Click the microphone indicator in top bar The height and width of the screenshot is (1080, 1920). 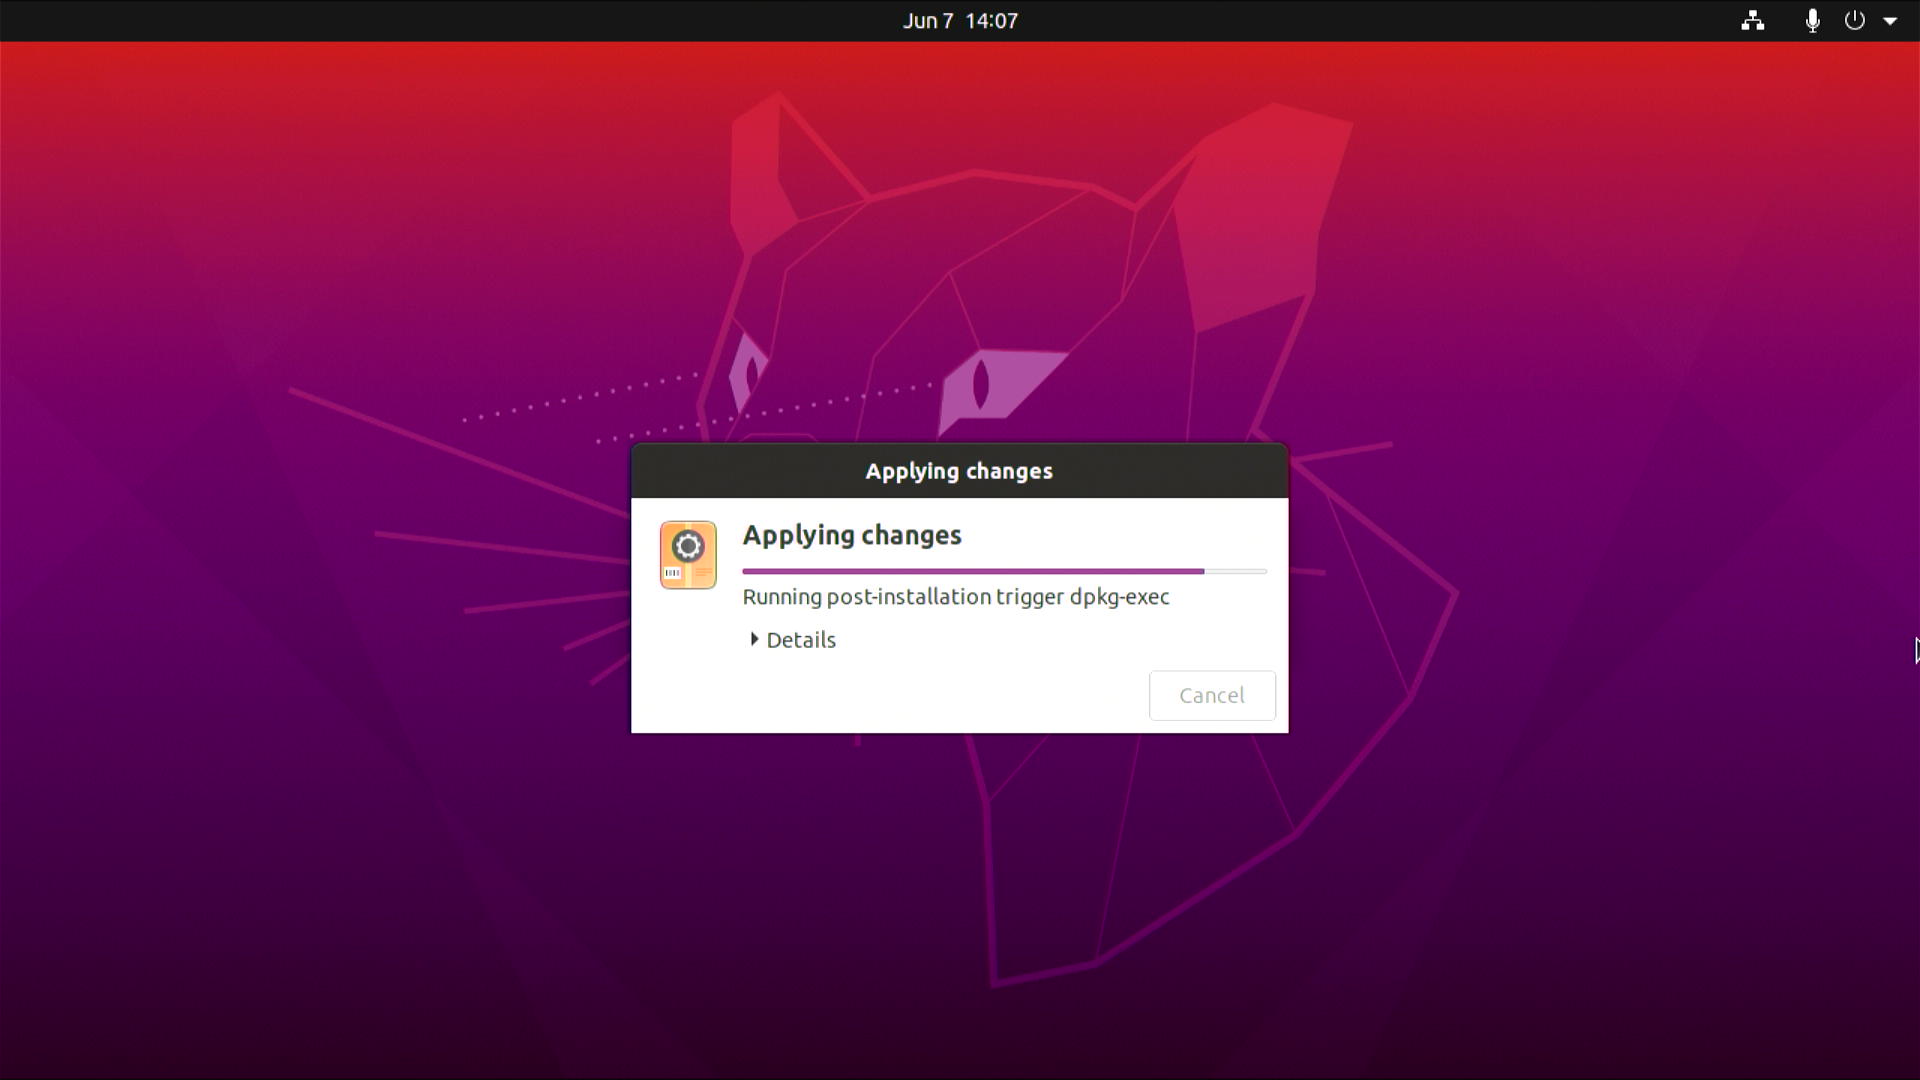point(1812,21)
